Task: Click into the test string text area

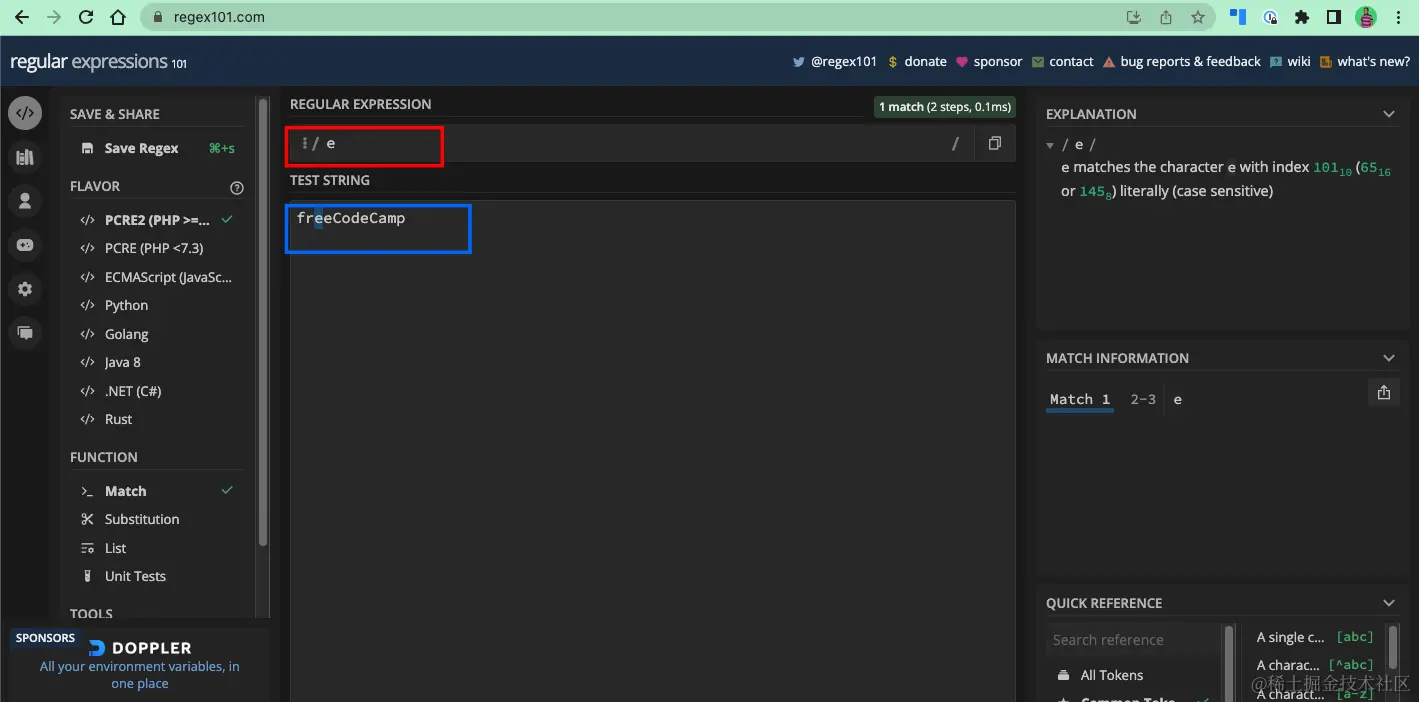Action: coord(652,450)
